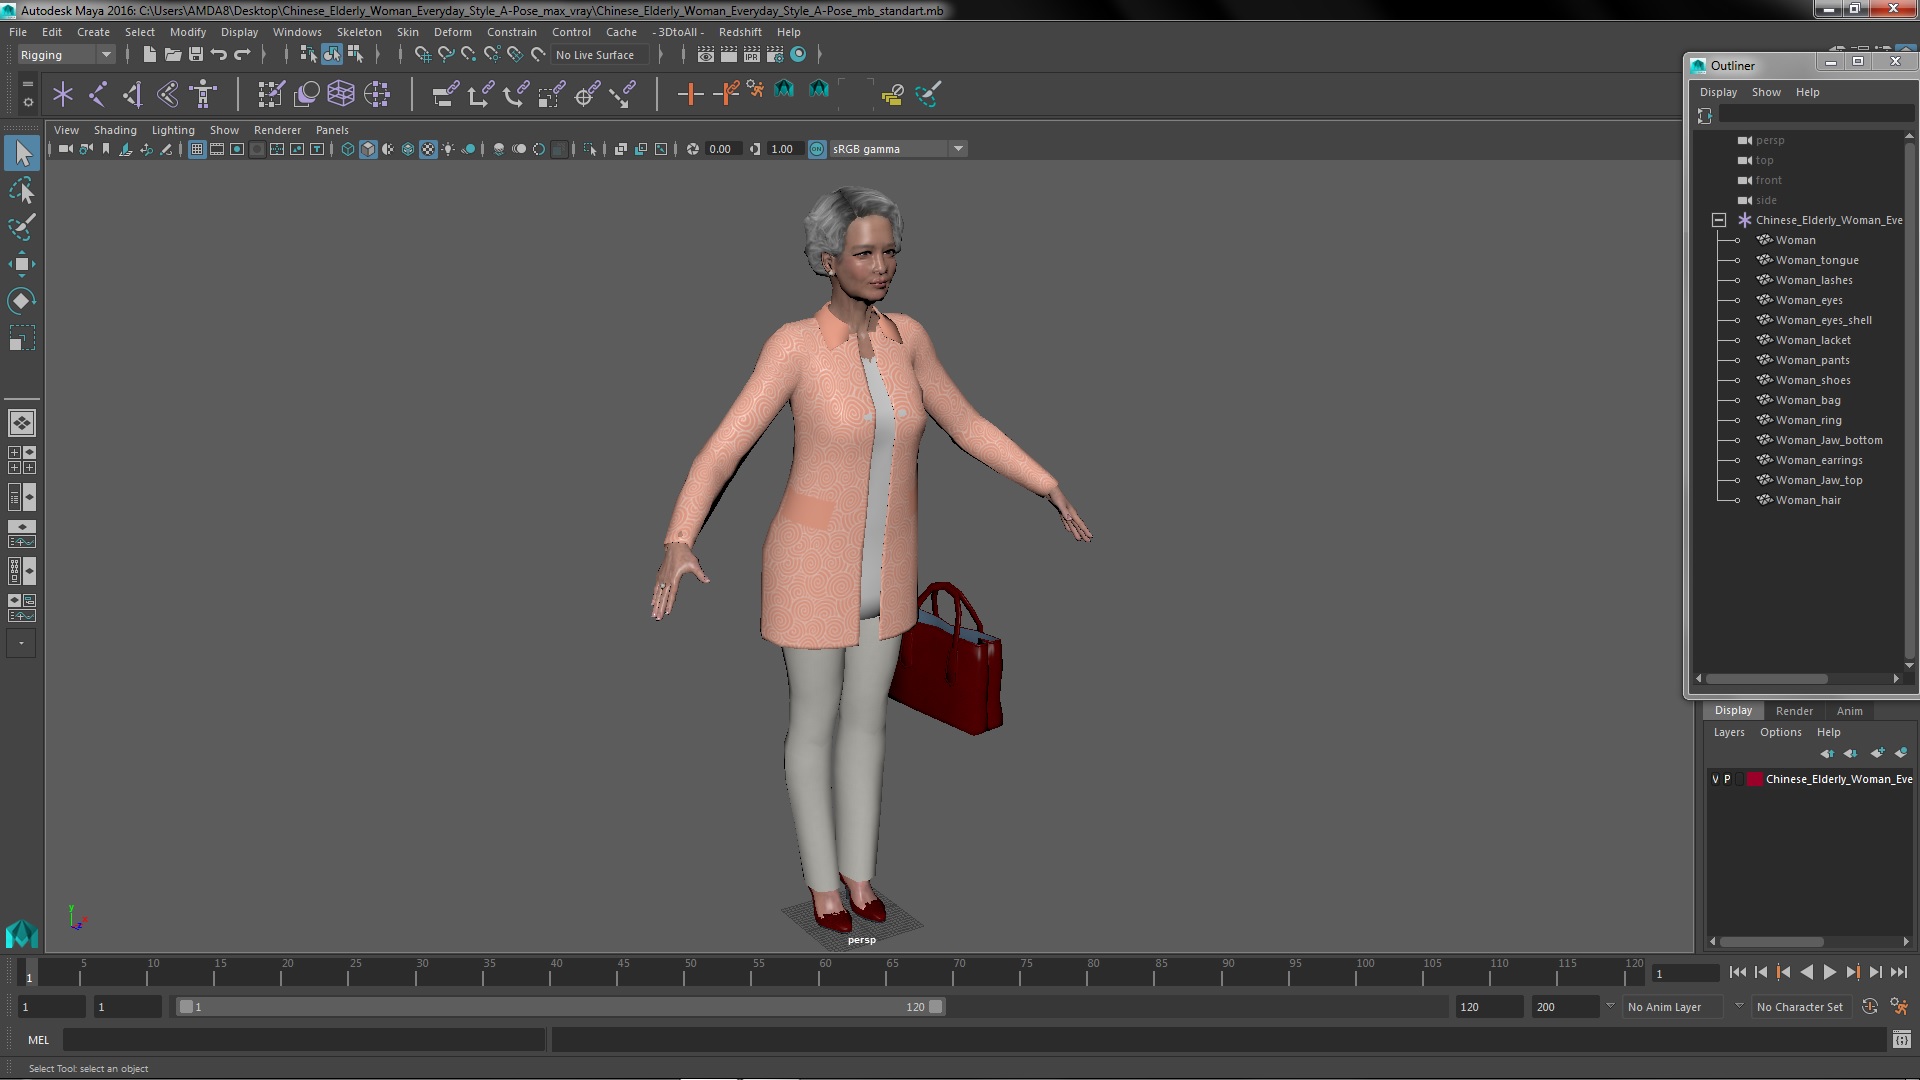The width and height of the screenshot is (1920, 1080).
Task: Click the Undo arrow icon
Action: pyautogui.click(x=219, y=54)
